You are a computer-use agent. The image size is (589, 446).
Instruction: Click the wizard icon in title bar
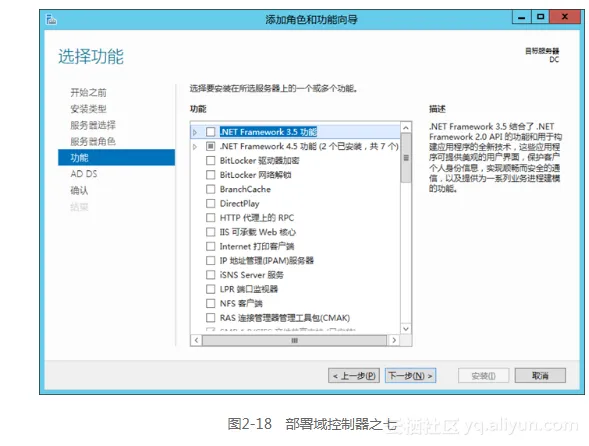click(51, 19)
